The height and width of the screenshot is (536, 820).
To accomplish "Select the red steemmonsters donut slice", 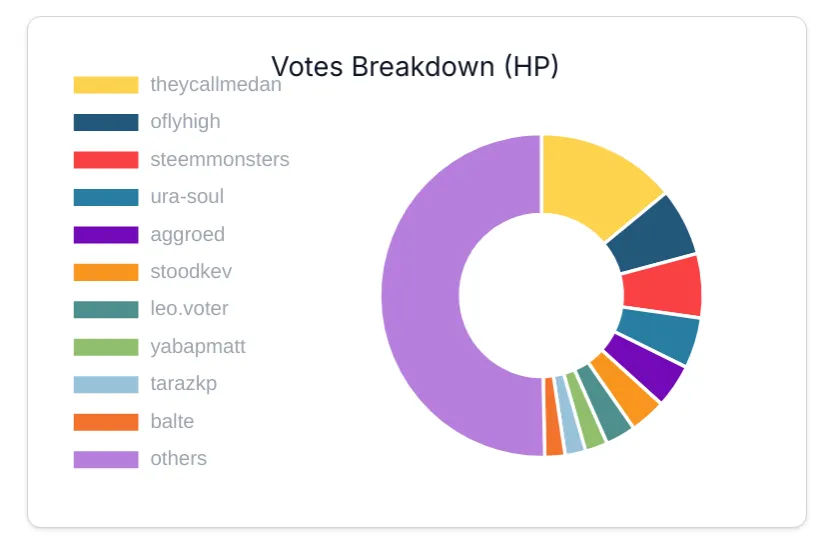I will [662, 287].
